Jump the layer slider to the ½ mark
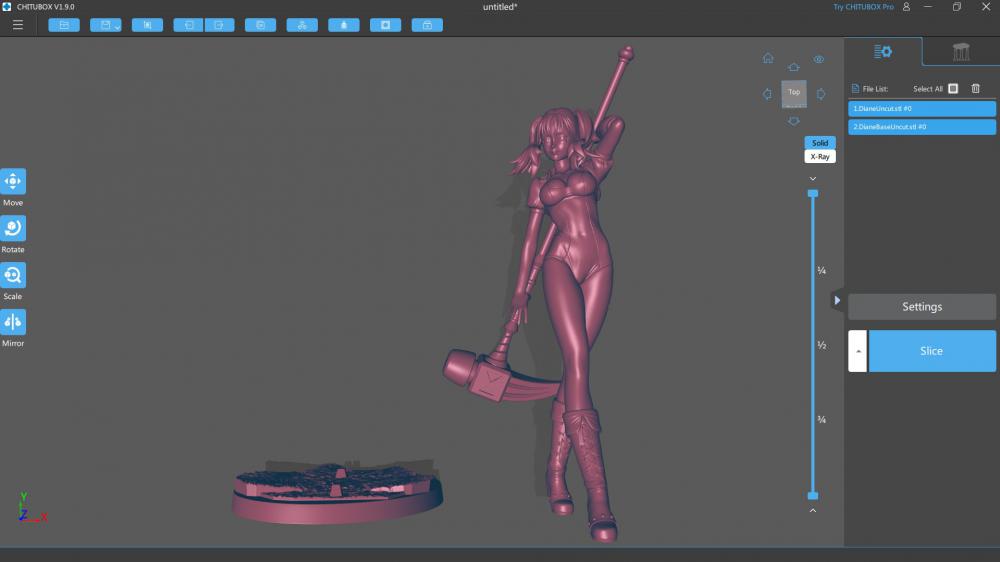 (822, 345)
